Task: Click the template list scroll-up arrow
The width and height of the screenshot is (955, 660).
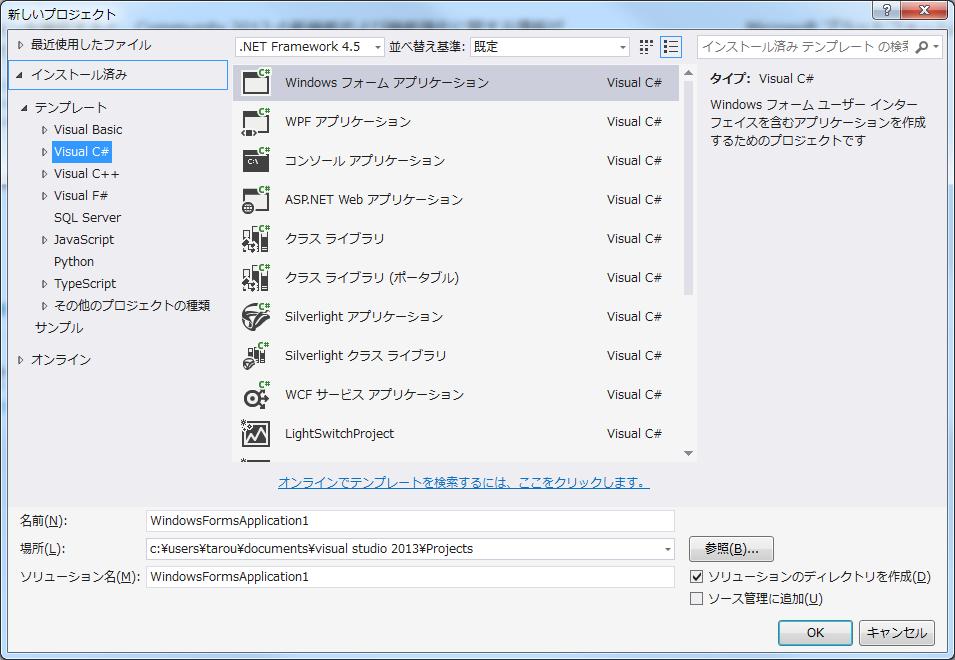Action: 688,73
